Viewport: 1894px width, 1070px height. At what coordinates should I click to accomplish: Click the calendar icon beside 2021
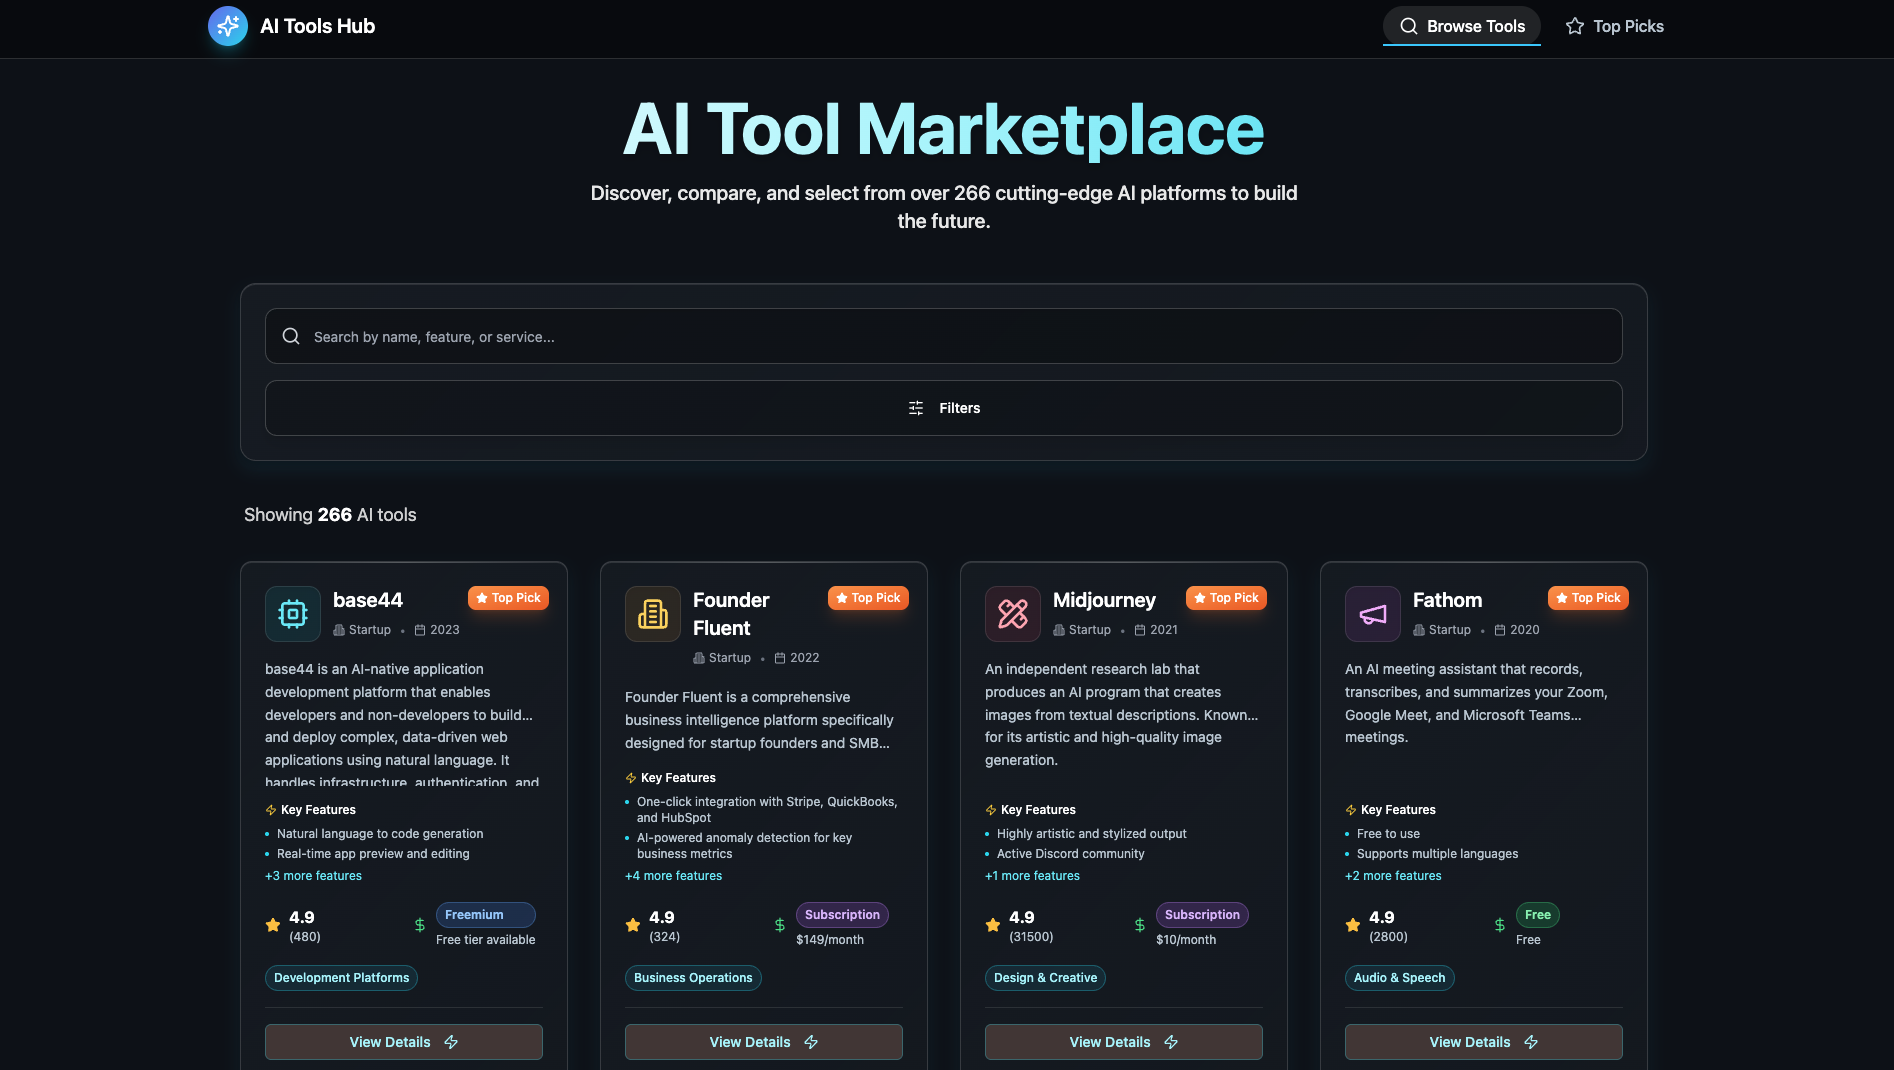[1140, 630]
